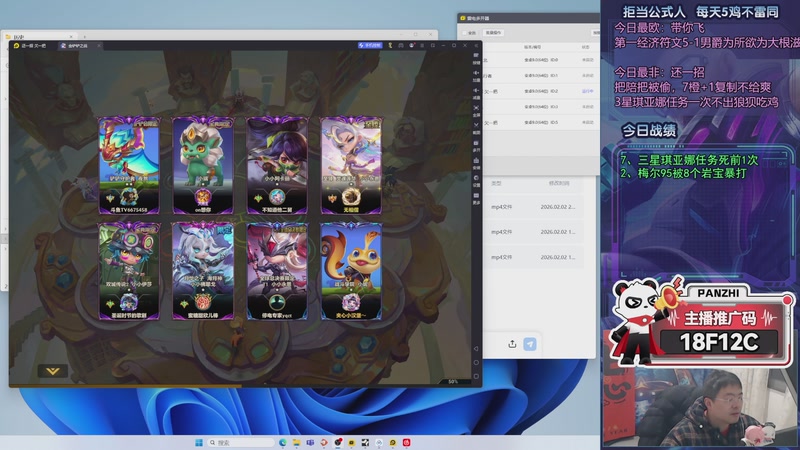This screenshot has width=800, height=450.
Task: Click the yellow key icon in emulator title bar
Action: (x=390, y=45)
